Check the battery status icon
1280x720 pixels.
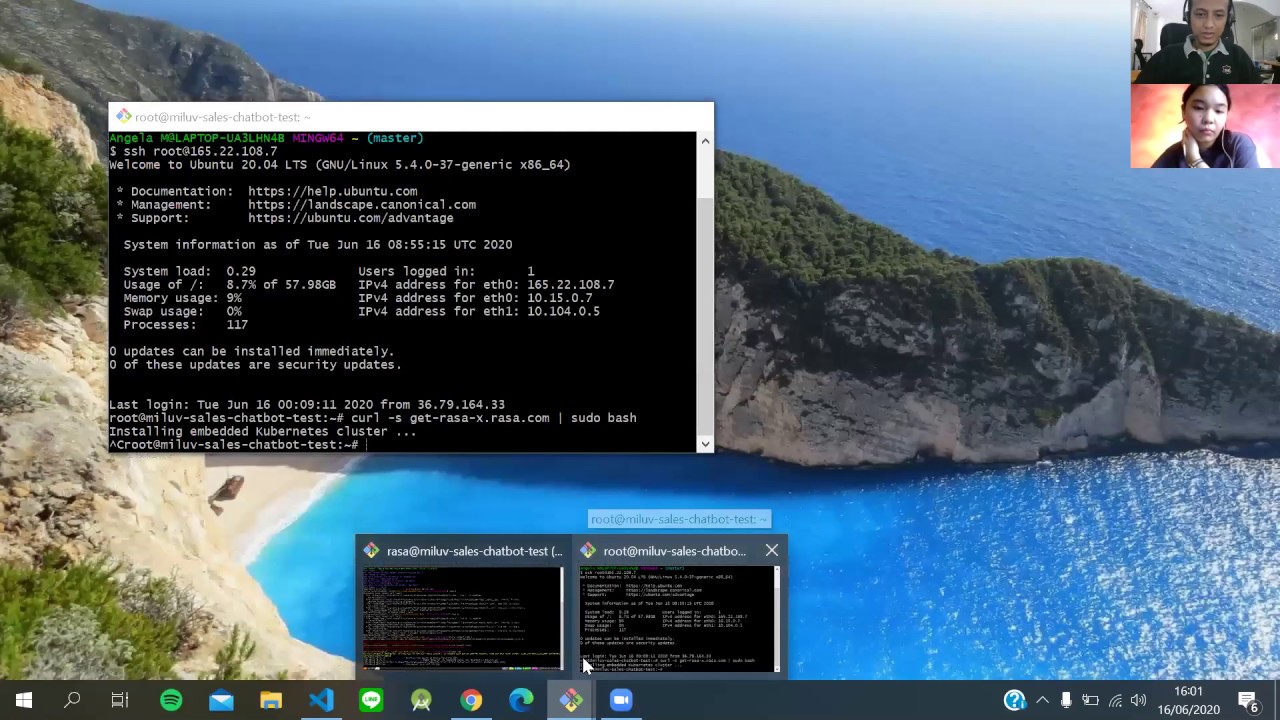(1090, 700)
